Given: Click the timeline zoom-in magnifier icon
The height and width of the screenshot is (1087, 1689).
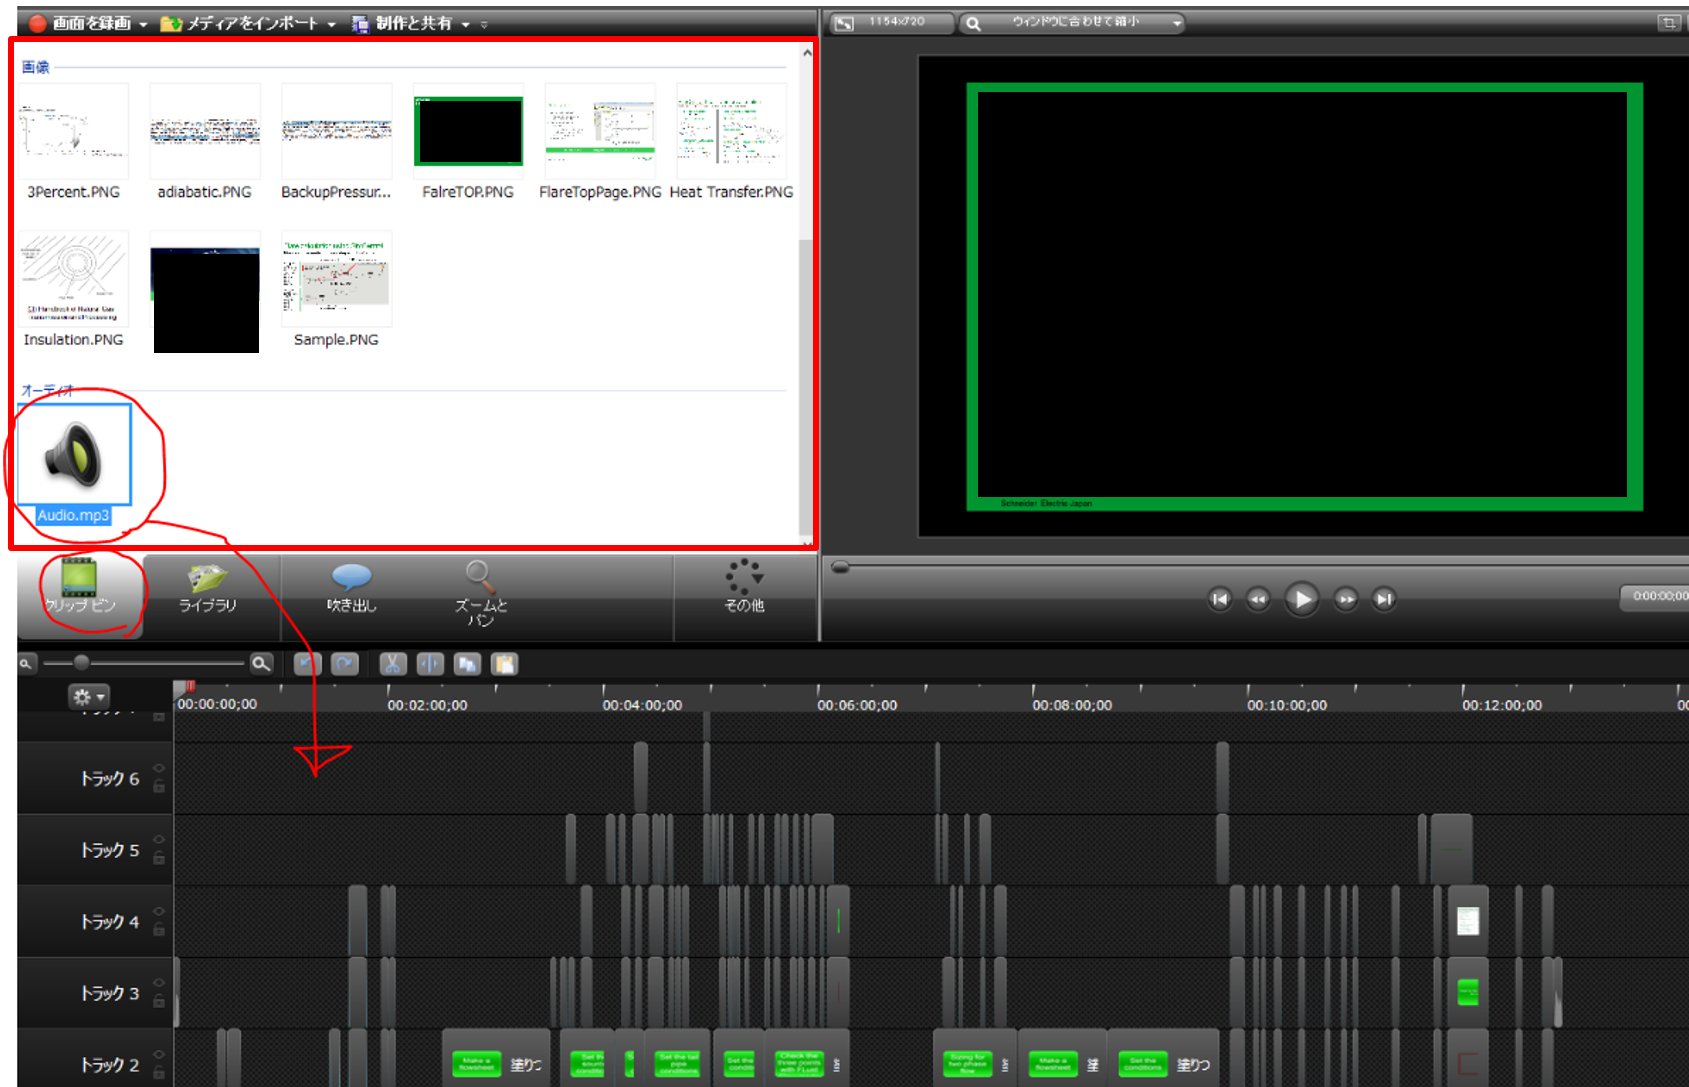Looking at the screenshot, I should [x=261, y=663].
